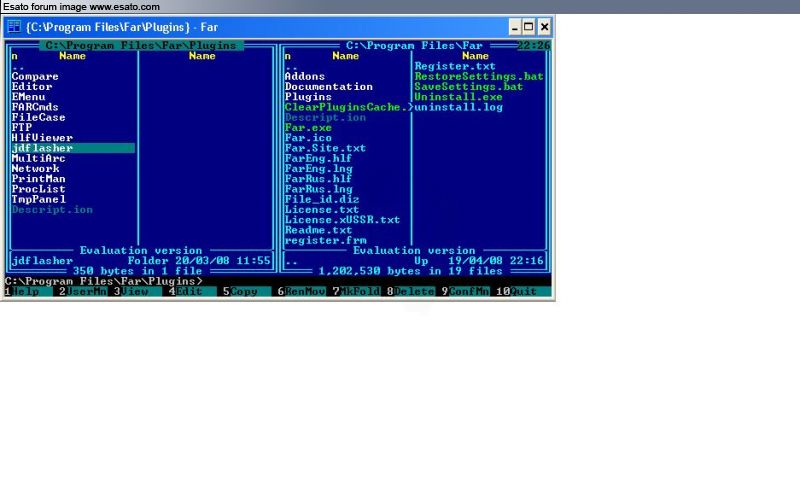Select the Network folder

pos(35,168)
